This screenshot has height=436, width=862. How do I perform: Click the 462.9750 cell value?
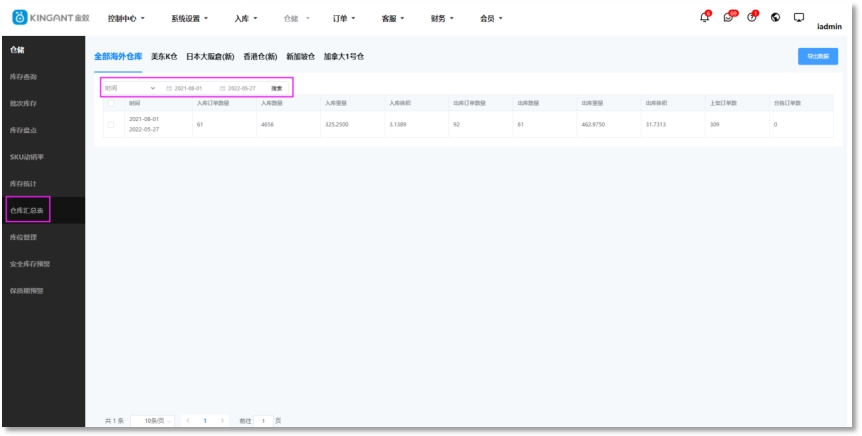point(593,125)
